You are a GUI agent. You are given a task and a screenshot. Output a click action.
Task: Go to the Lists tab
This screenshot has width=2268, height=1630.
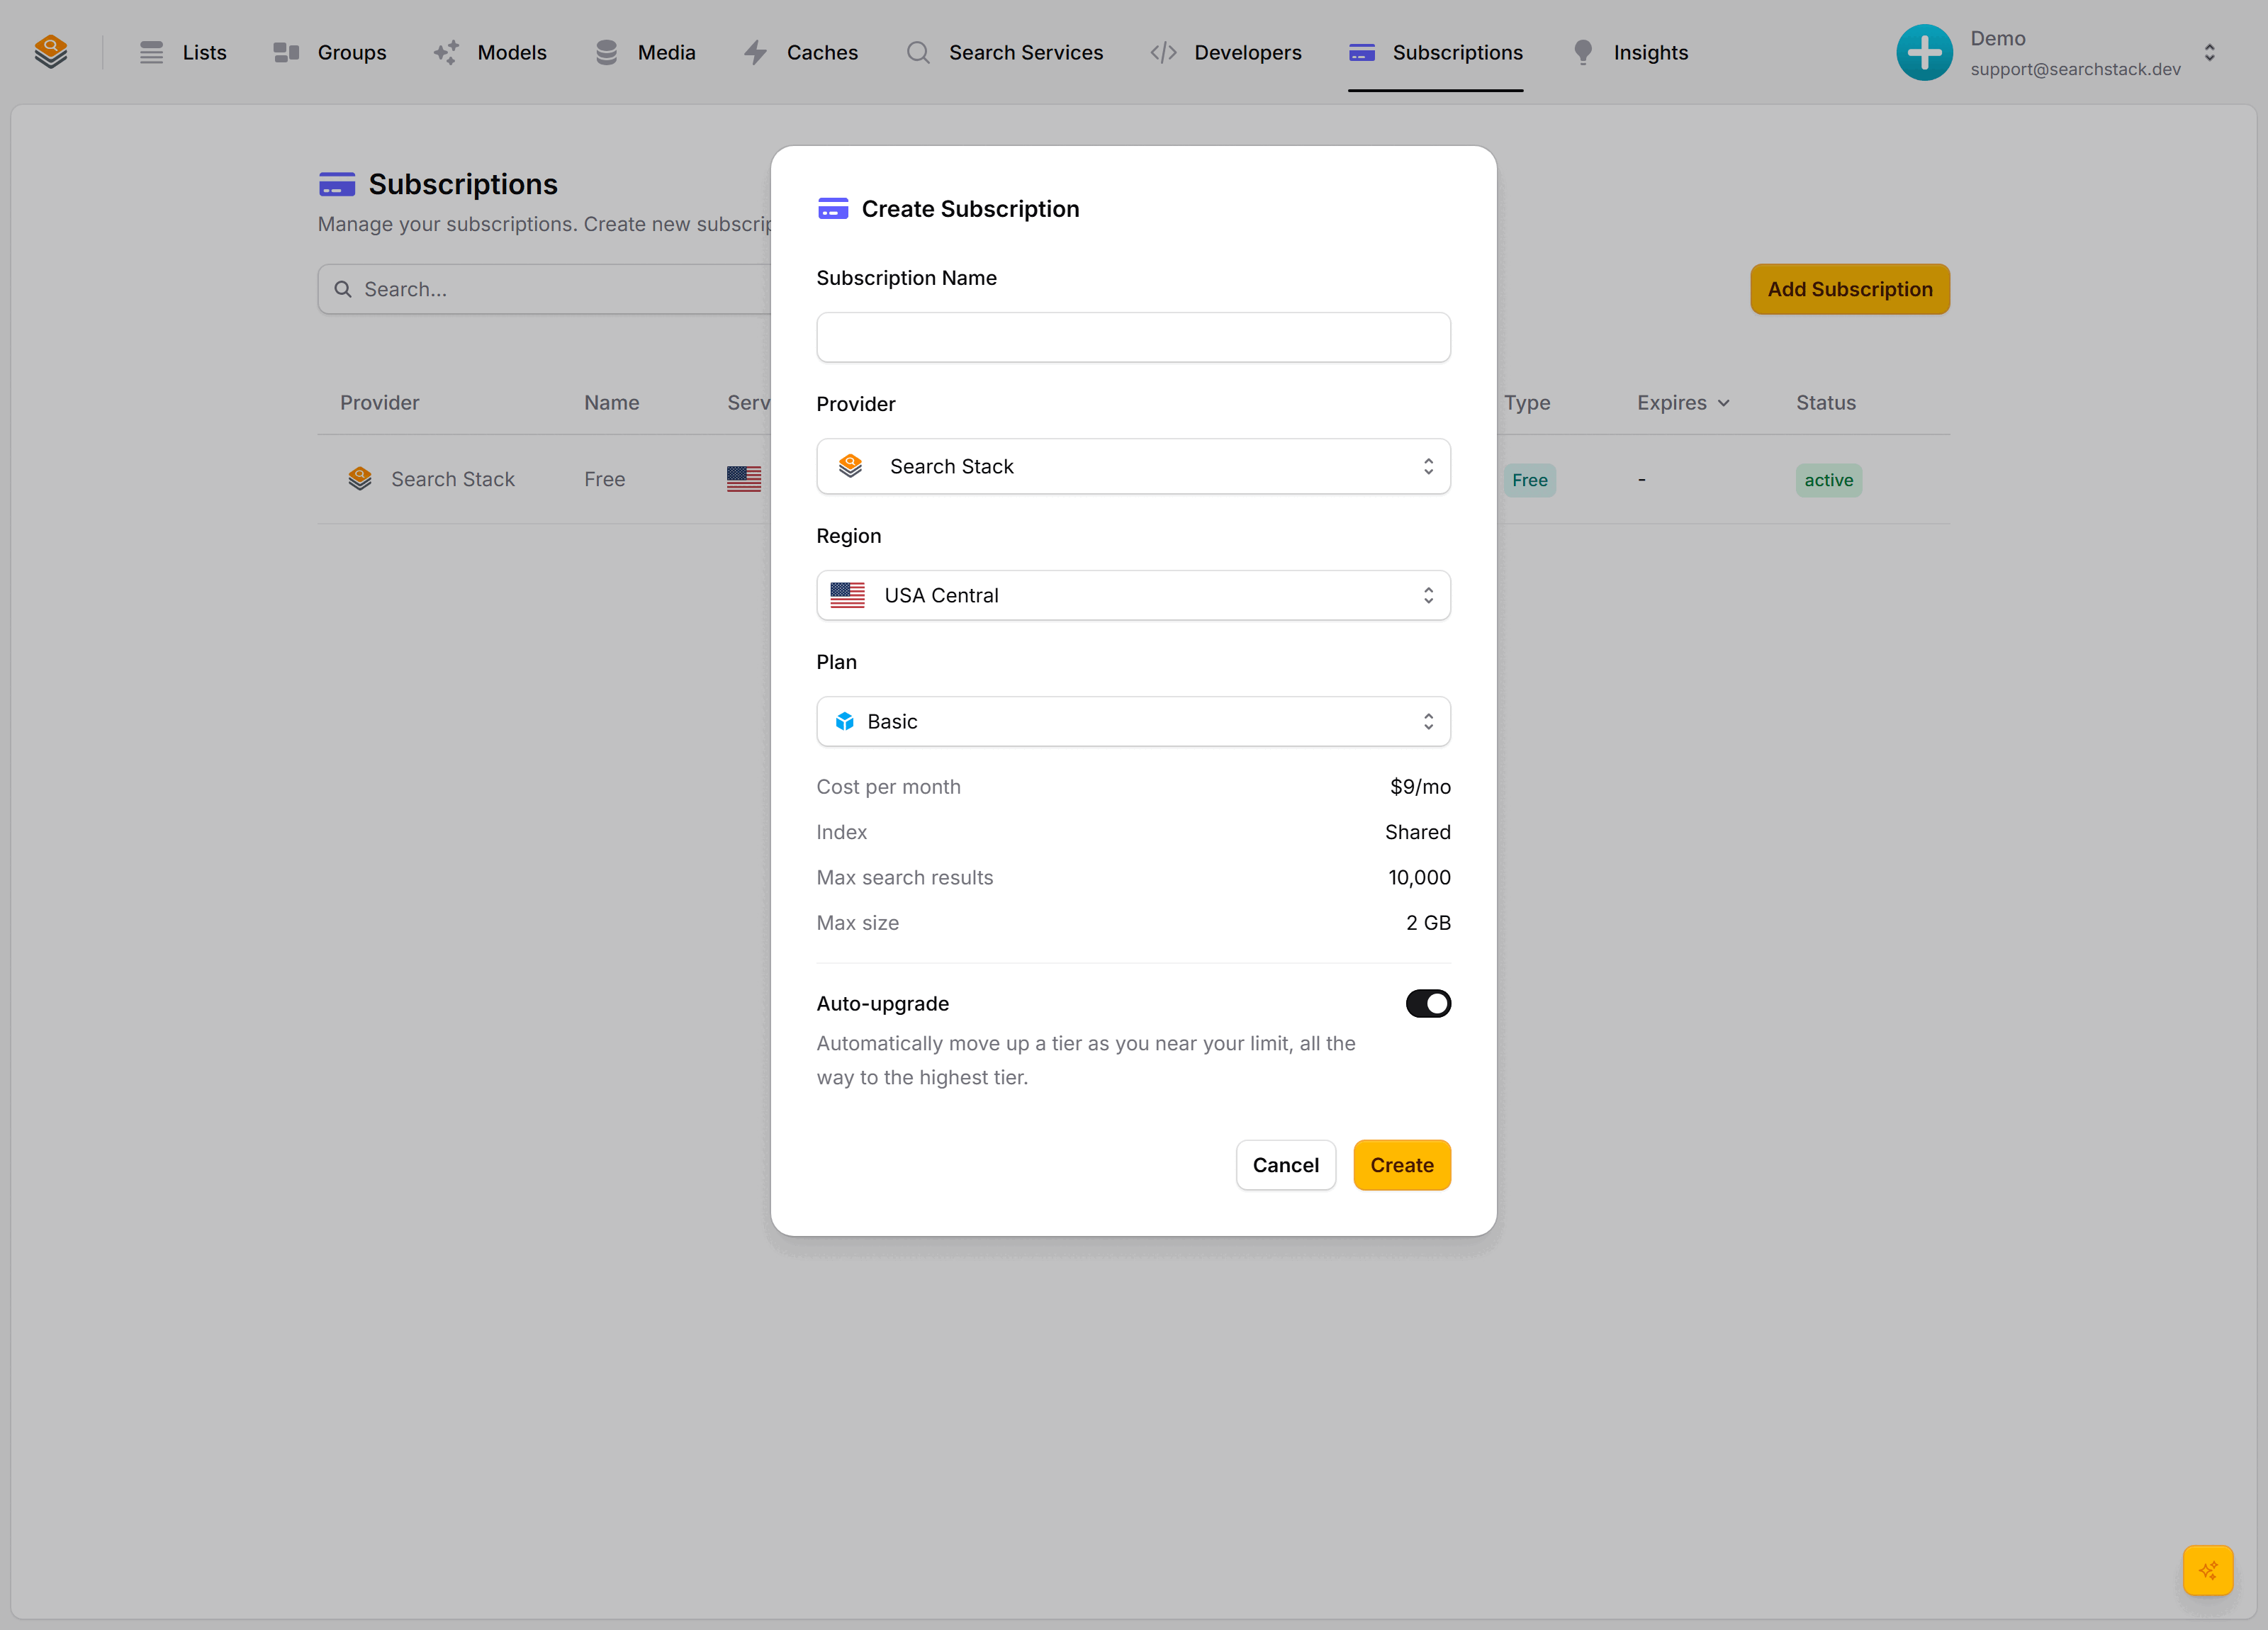(184, 52)
